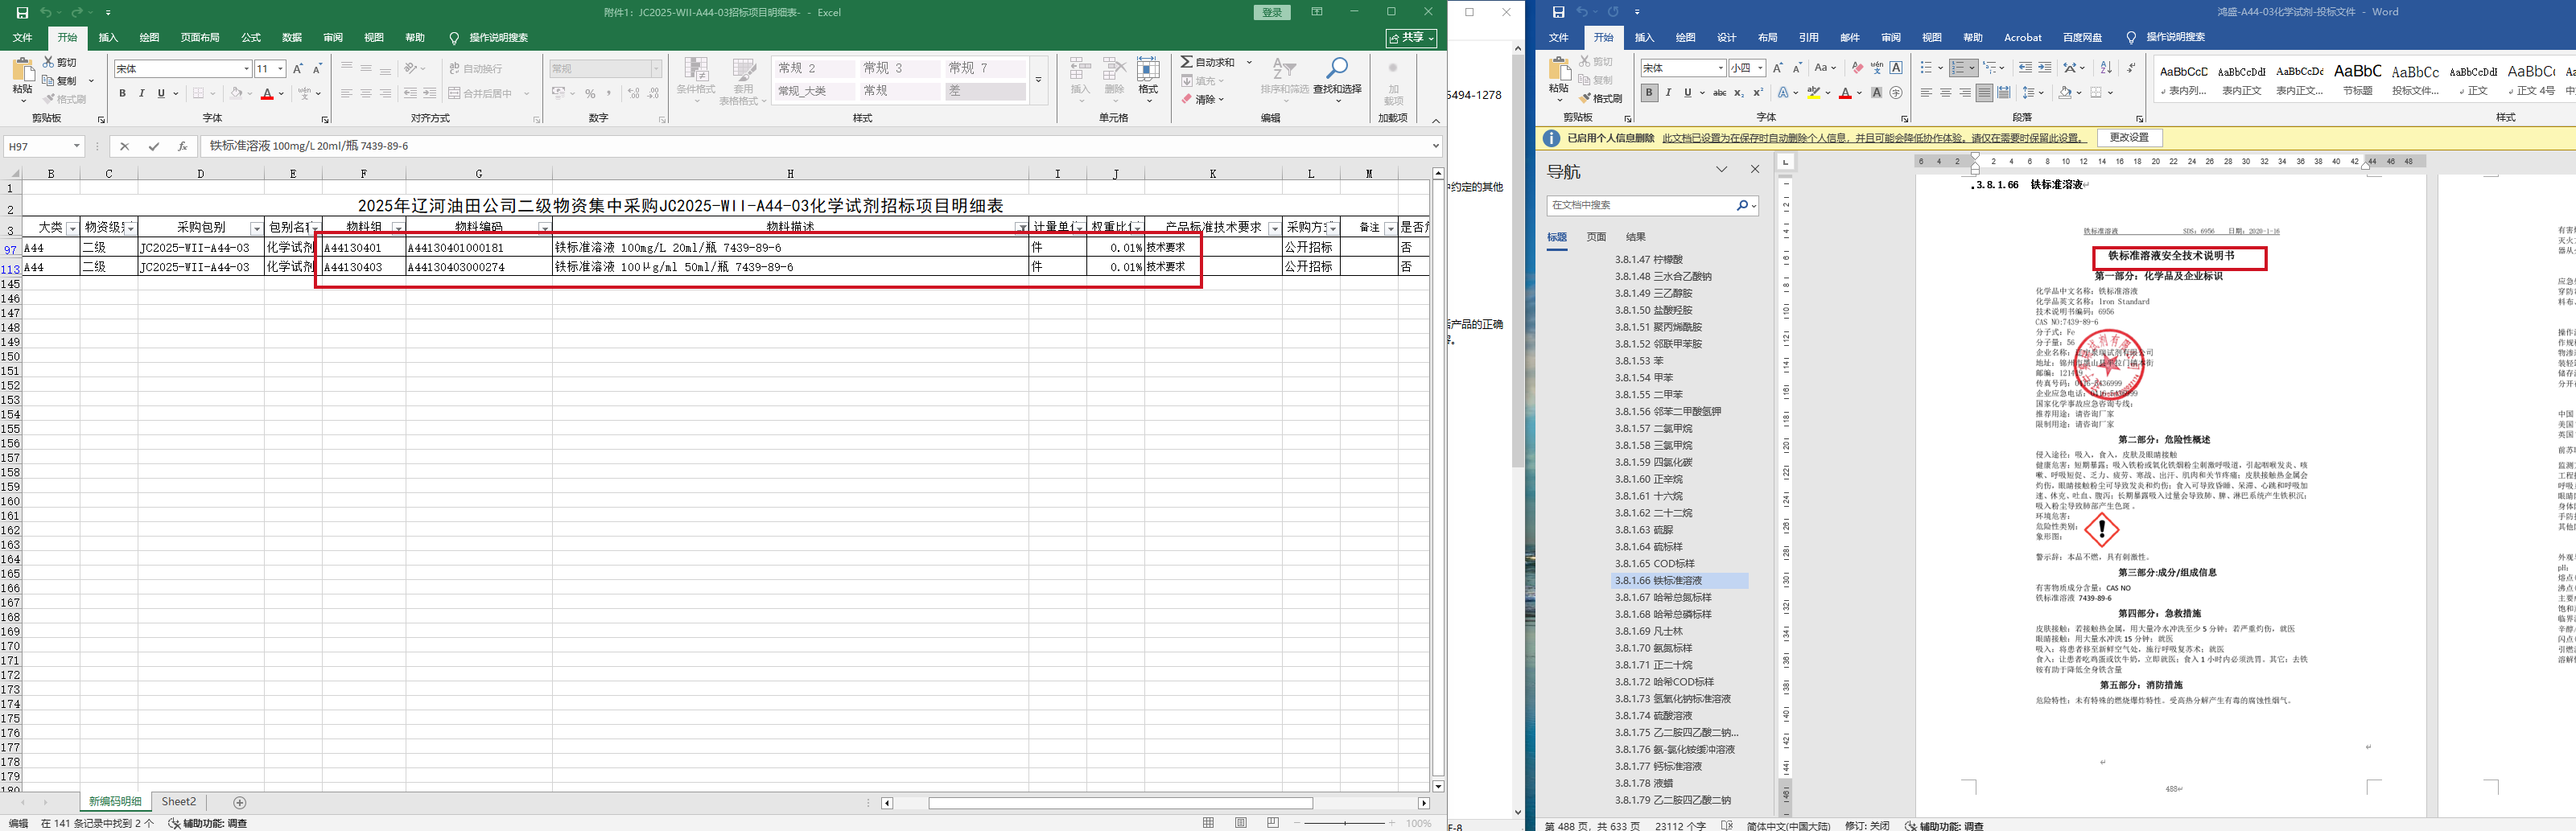The height and width of the screenshot is (831, 2576).
Task: Click 更改设置 button in Word info bar
Action: 2129,138
